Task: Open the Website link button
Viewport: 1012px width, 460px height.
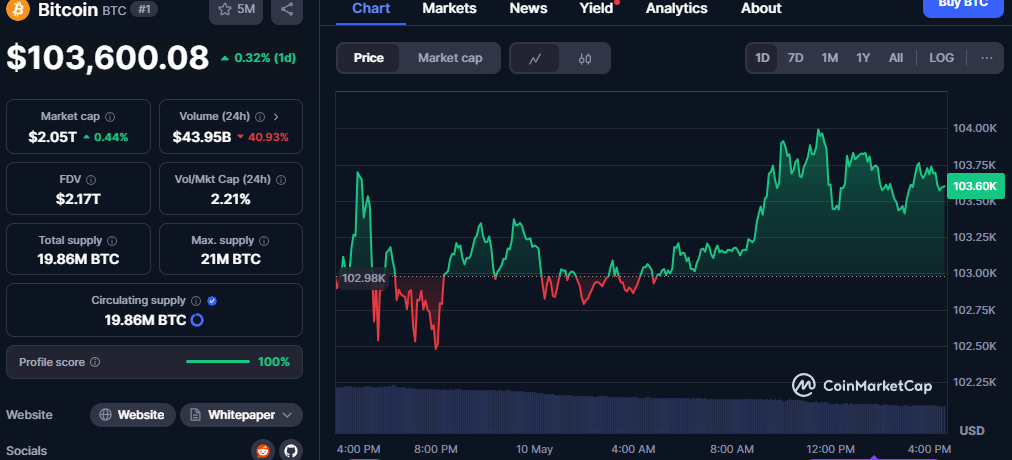Action: point(133,415)
